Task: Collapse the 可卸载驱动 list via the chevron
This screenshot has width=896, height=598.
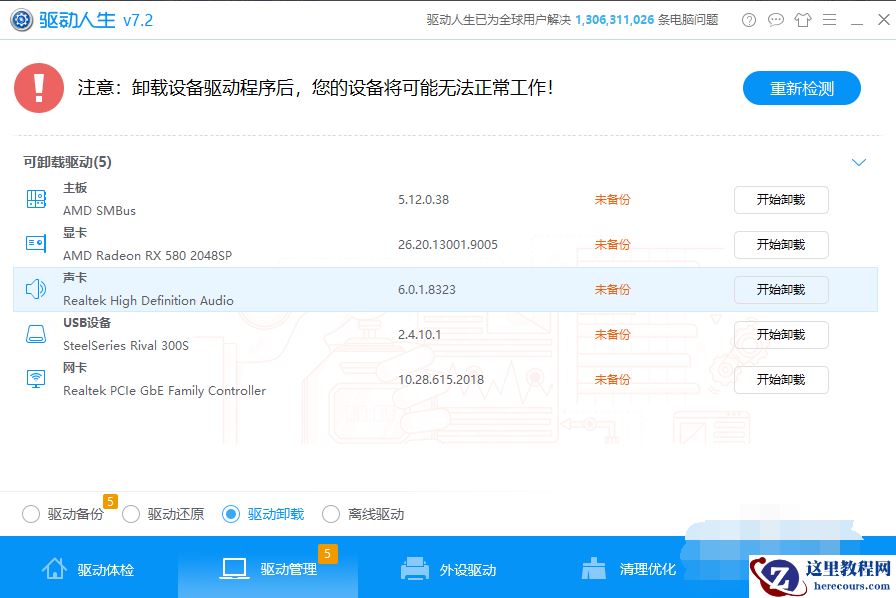Action: click(x=858, y=161)
